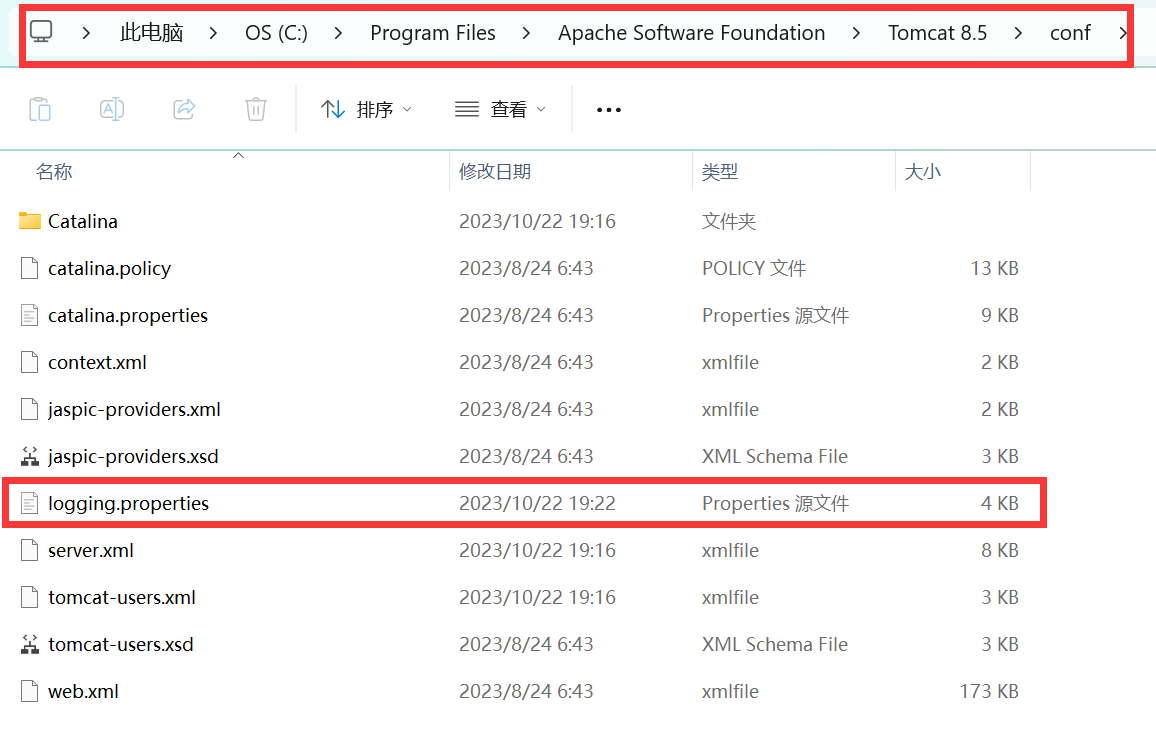The width and height of the screenshot is (1156, 741).
Task: Click the conf breadcrumb segment
Action: coord(1070,32)
